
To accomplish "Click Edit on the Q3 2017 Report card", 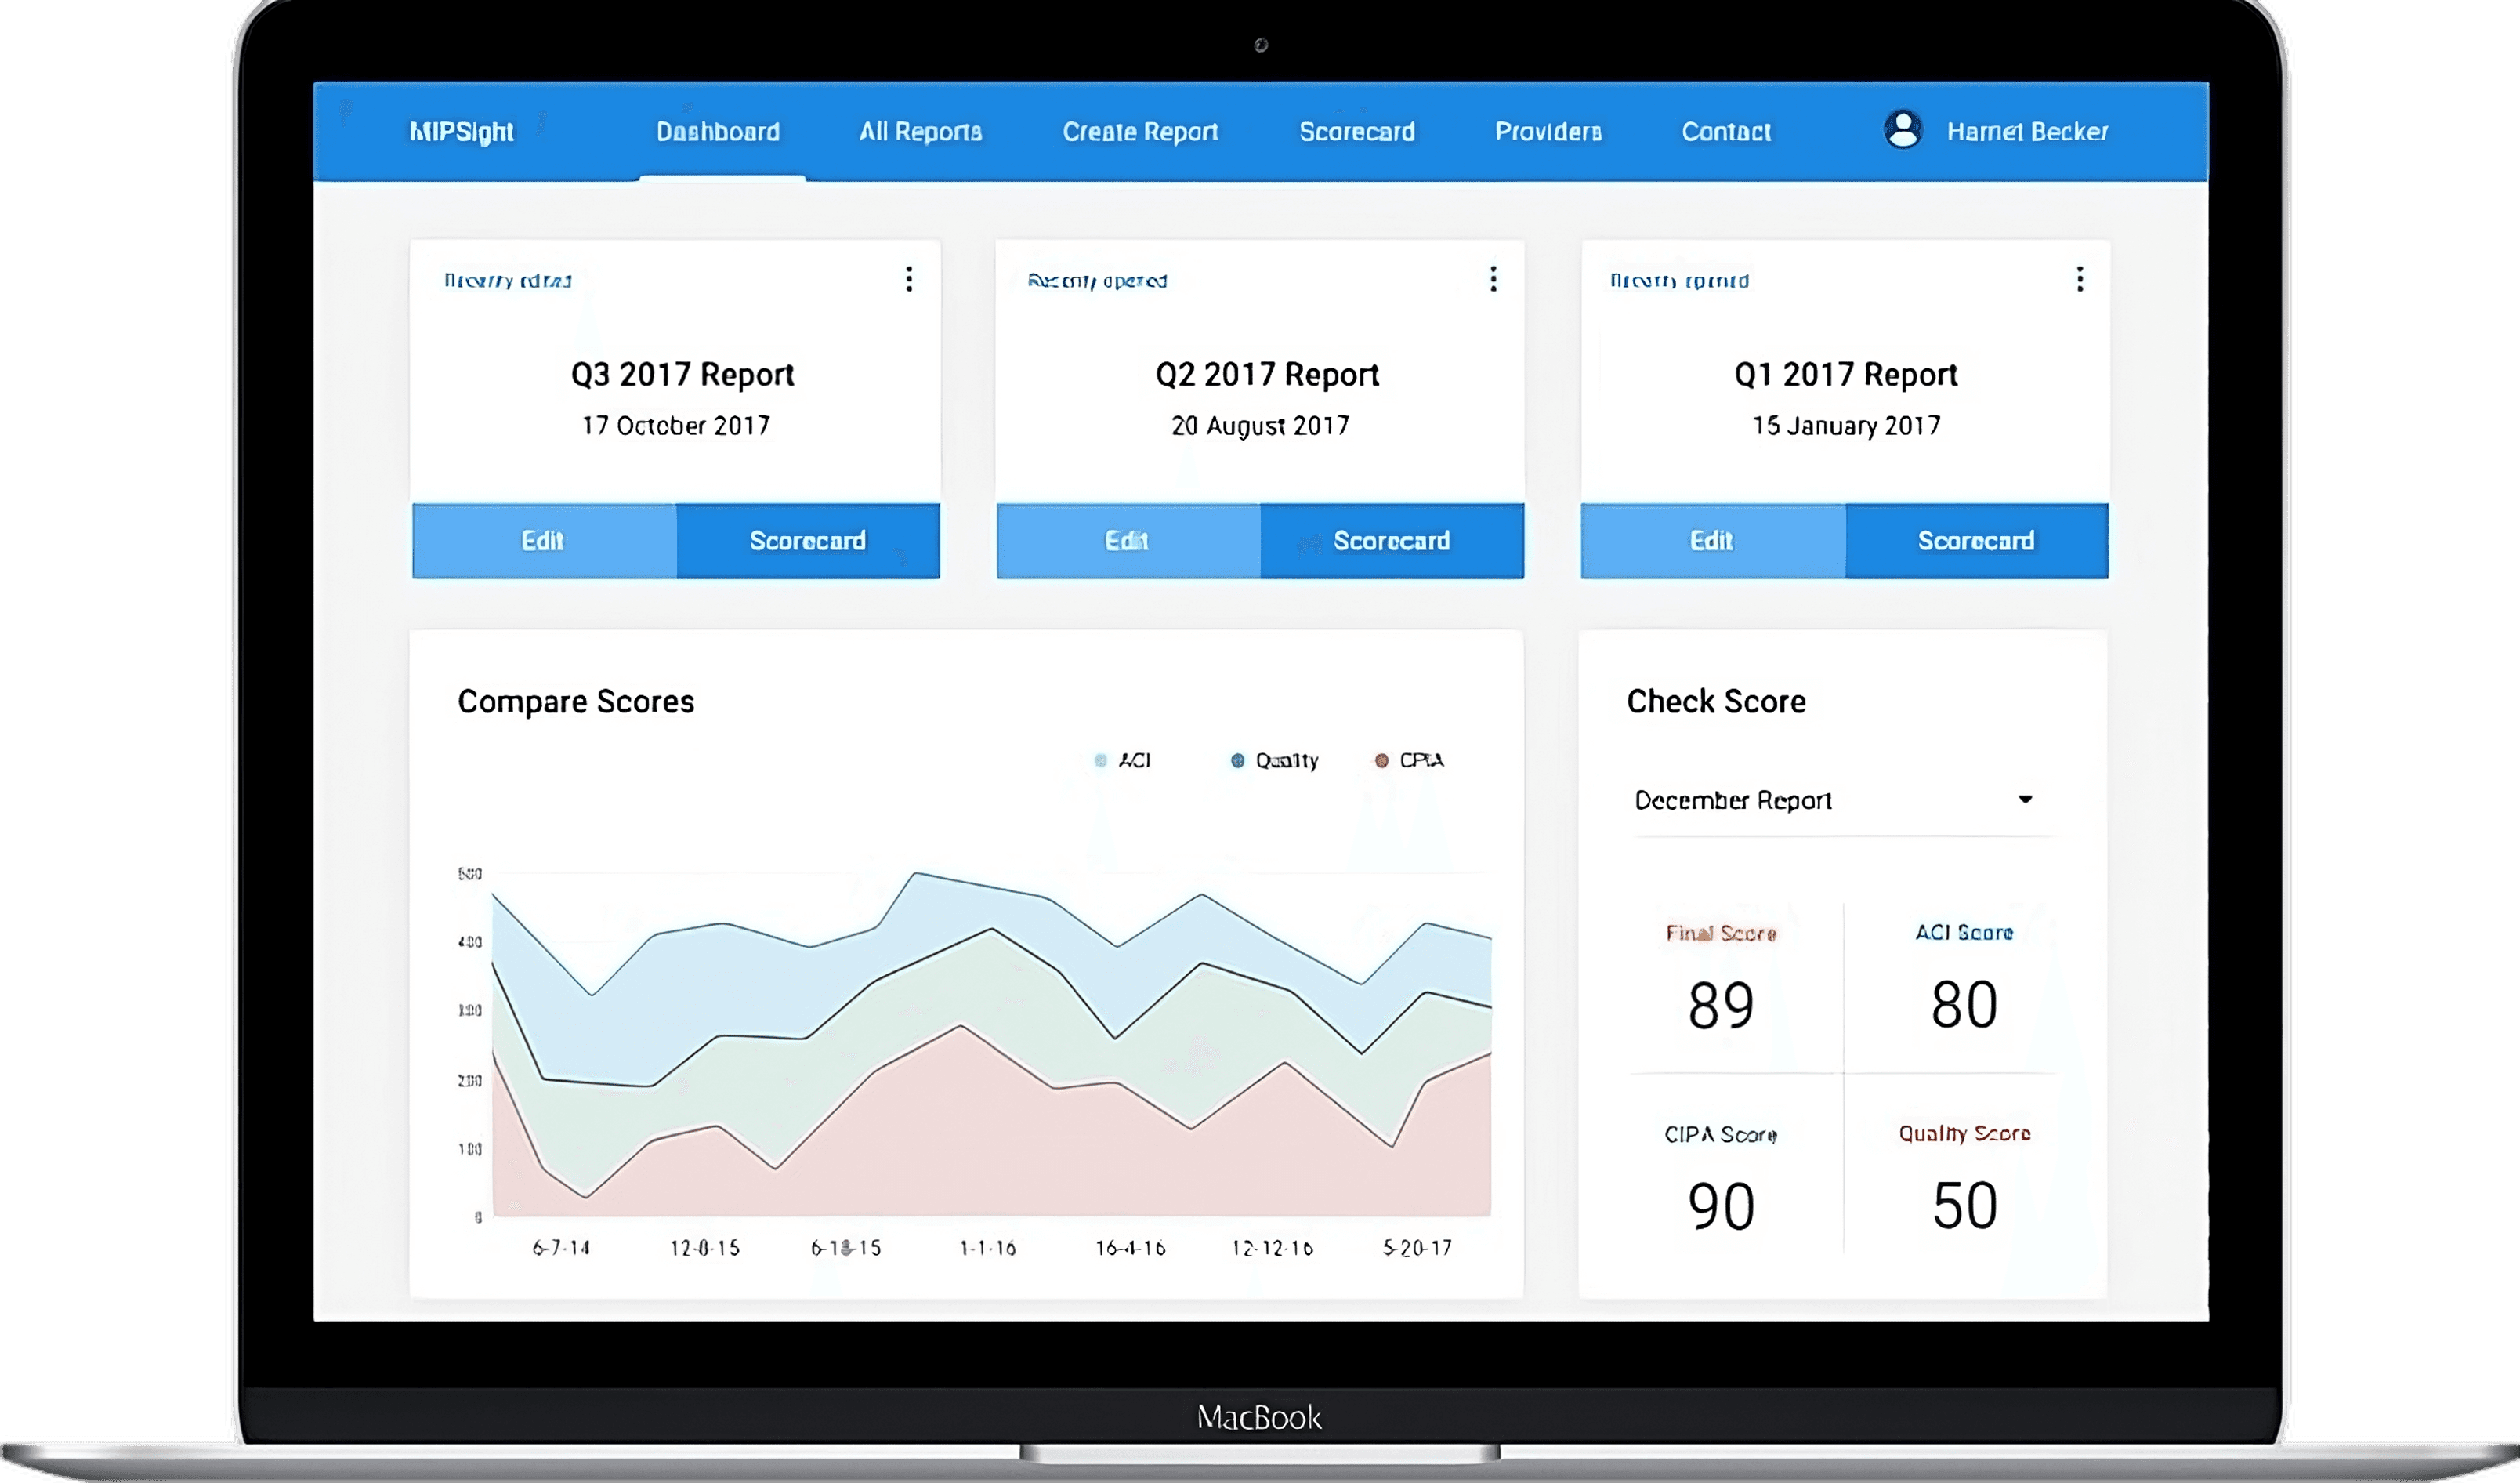I will click(x=543, y=541).
